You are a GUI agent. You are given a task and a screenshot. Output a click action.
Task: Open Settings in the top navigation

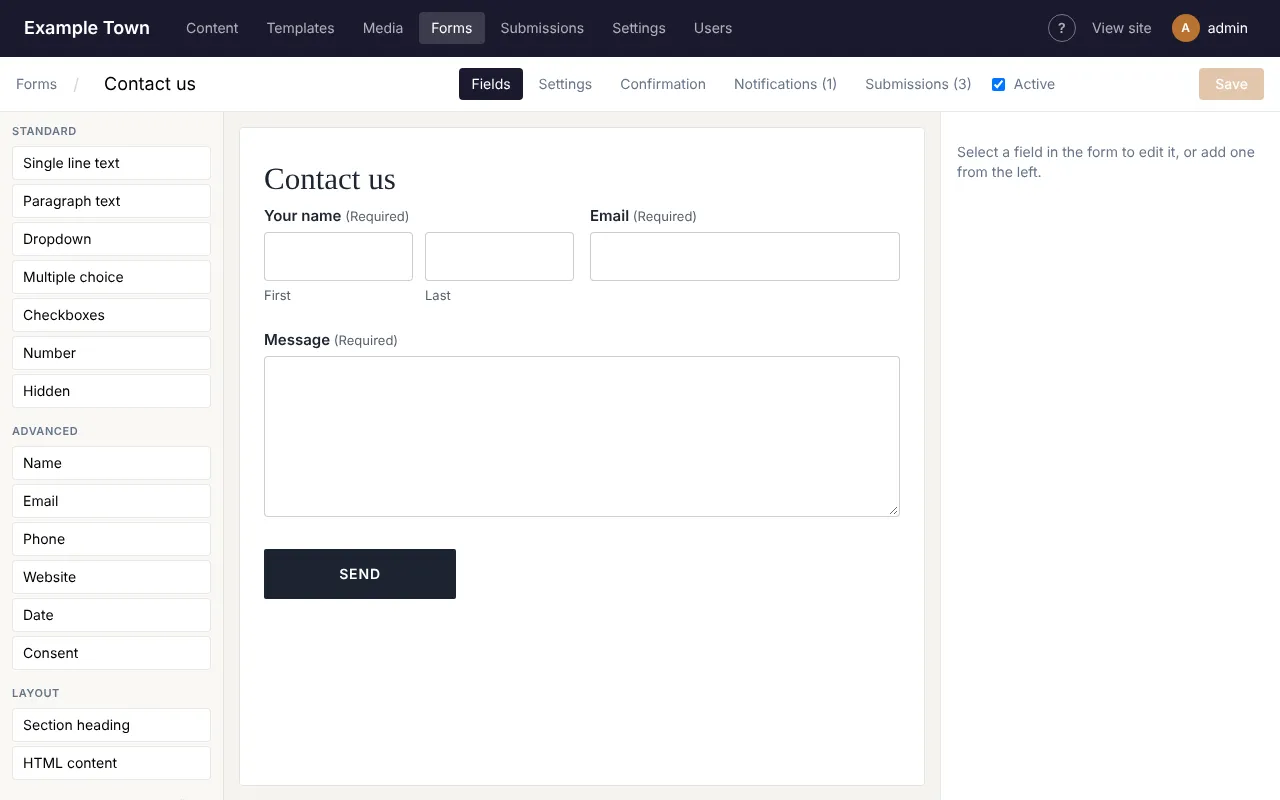coord(639,28)
